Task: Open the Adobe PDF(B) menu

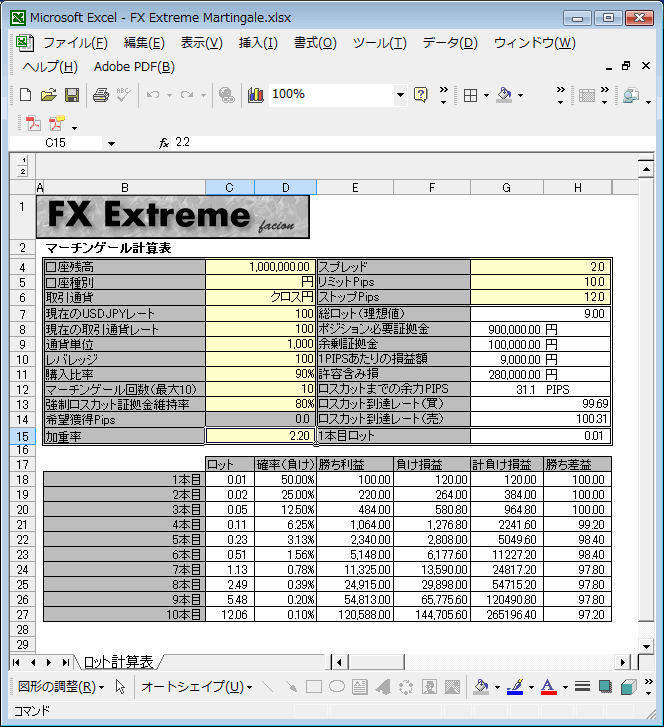Action: [134, 67]
